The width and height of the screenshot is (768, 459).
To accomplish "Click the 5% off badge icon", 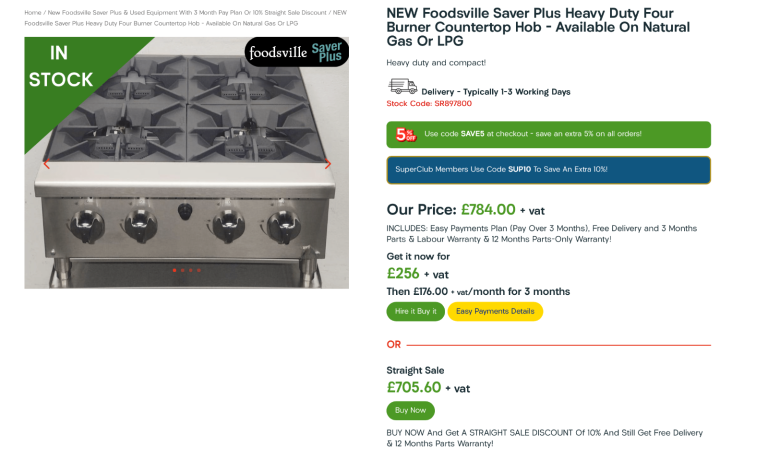I will pyautogui.click(x=405, y=134).
